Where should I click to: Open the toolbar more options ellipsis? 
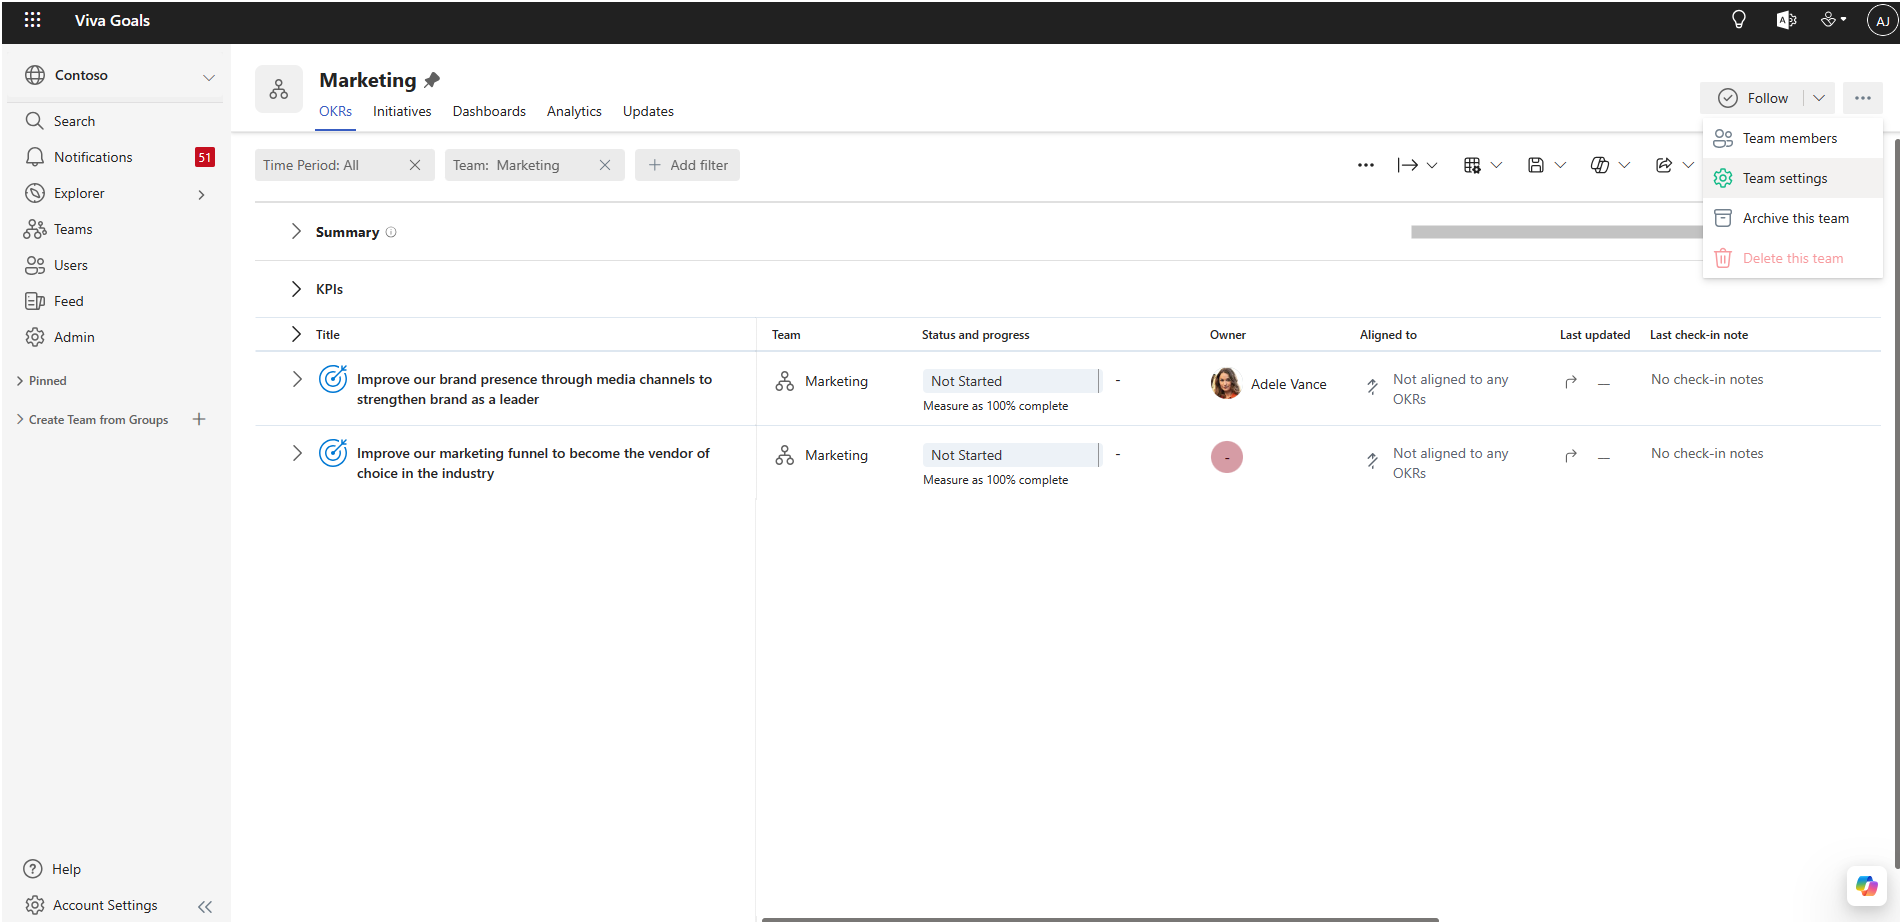tap(1366, 165)
